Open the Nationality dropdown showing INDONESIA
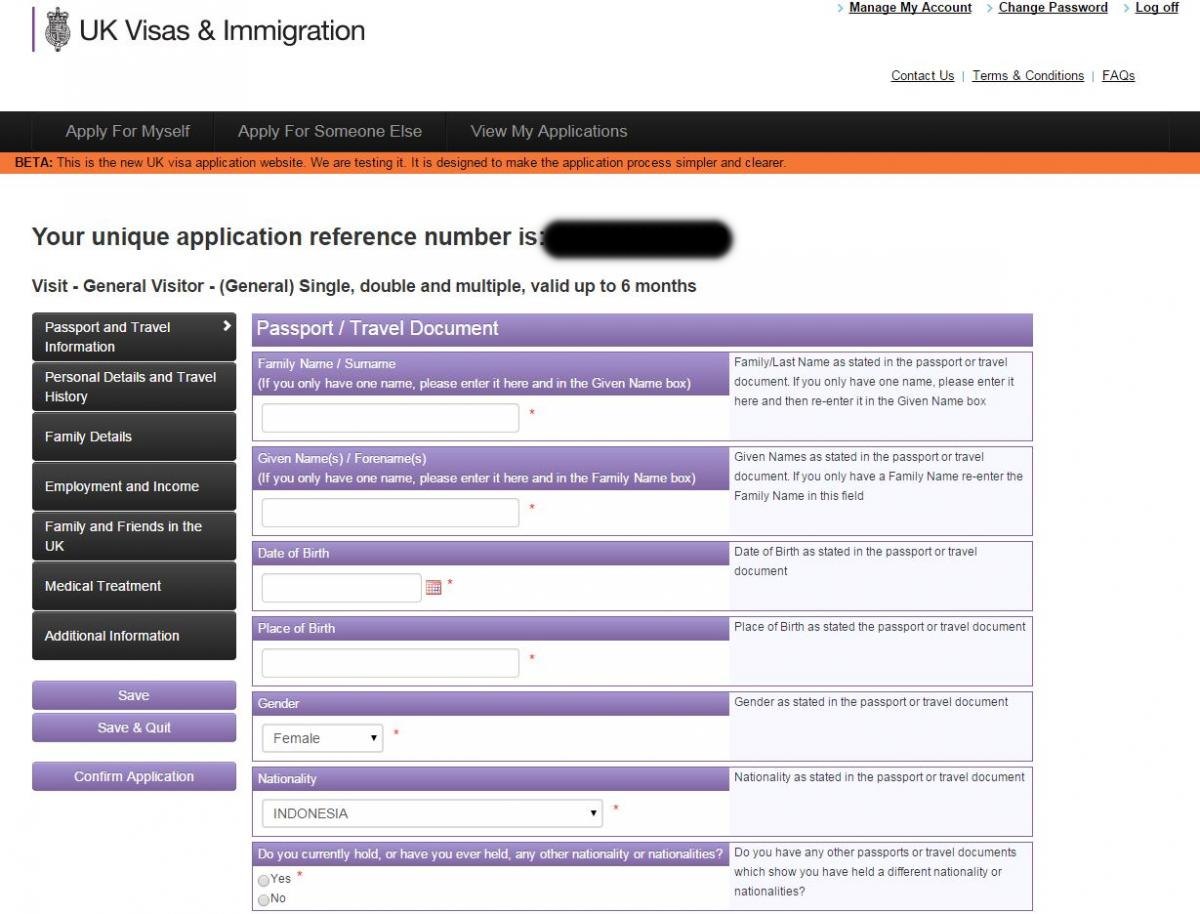Screen dimensions: 1200x914 432,813
